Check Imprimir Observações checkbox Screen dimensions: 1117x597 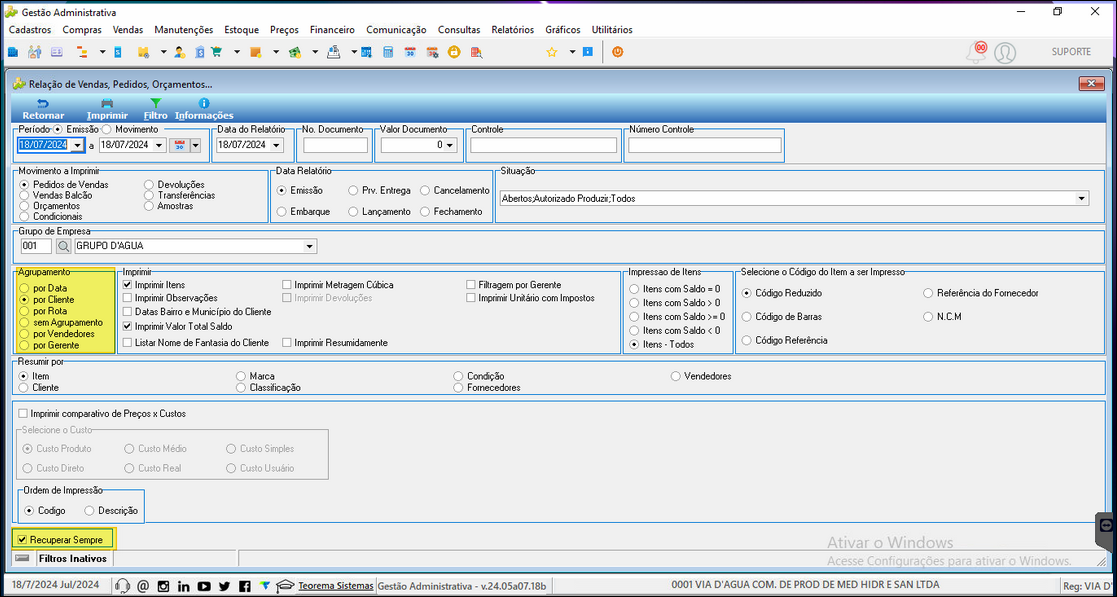(128, 298)
